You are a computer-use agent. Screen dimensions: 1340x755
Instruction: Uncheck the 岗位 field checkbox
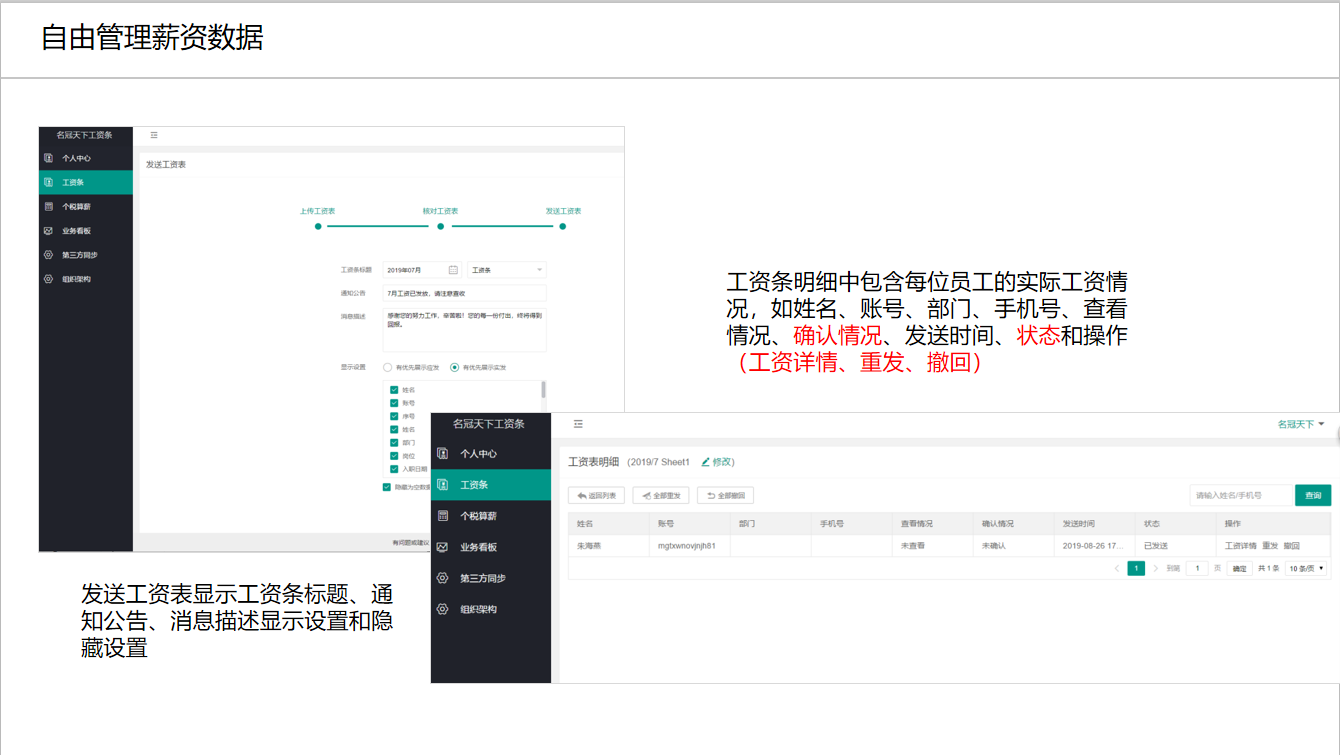click(394, 455)
